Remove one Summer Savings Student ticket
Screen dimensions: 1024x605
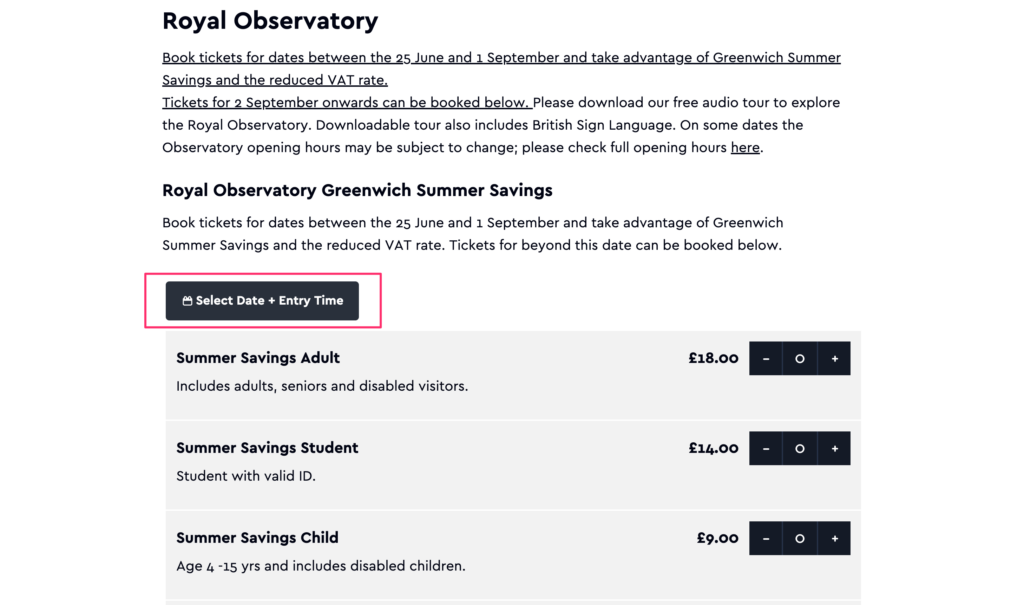click(766, 448)
